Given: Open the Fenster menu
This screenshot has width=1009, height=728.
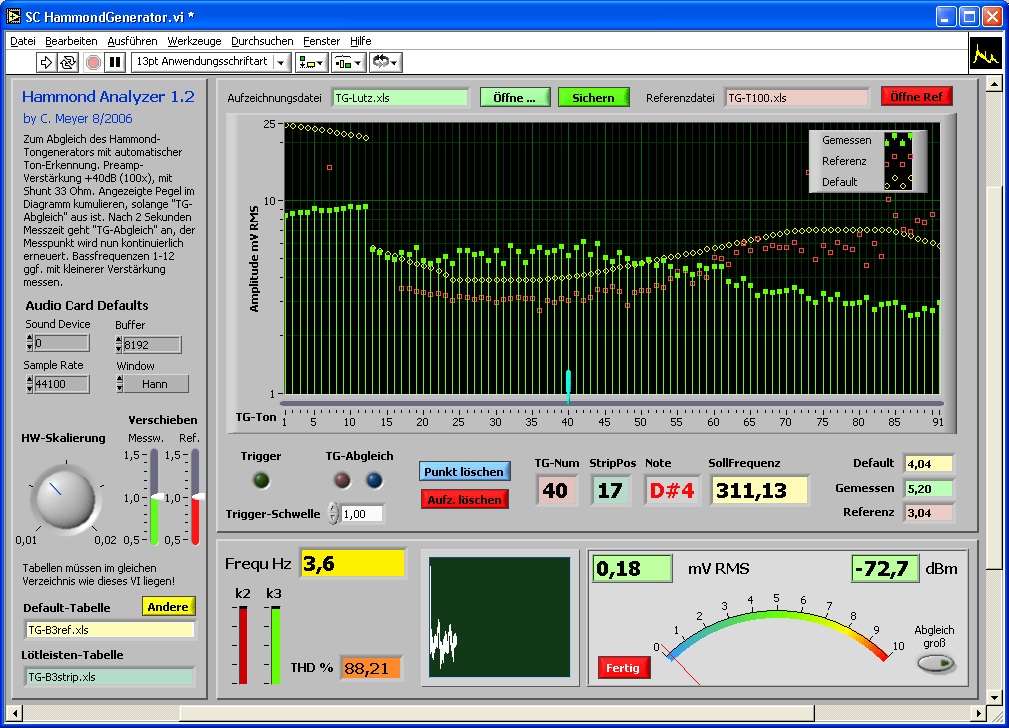Looking at the screenshot, I should (321, 41).
